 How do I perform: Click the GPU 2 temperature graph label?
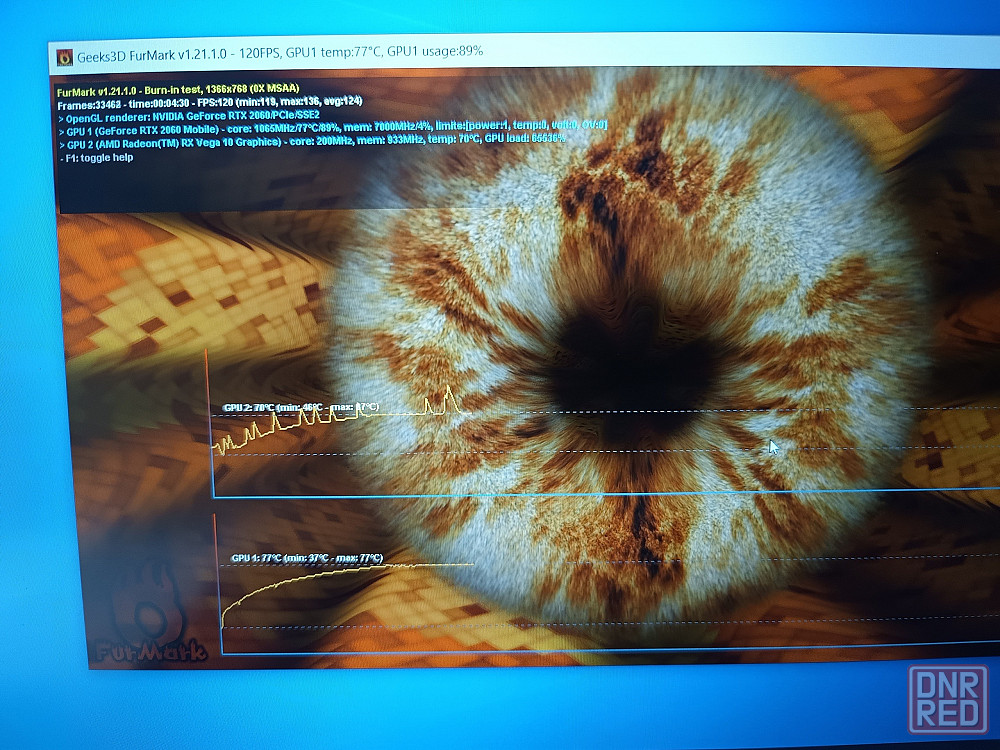click(x=301, y=408)
